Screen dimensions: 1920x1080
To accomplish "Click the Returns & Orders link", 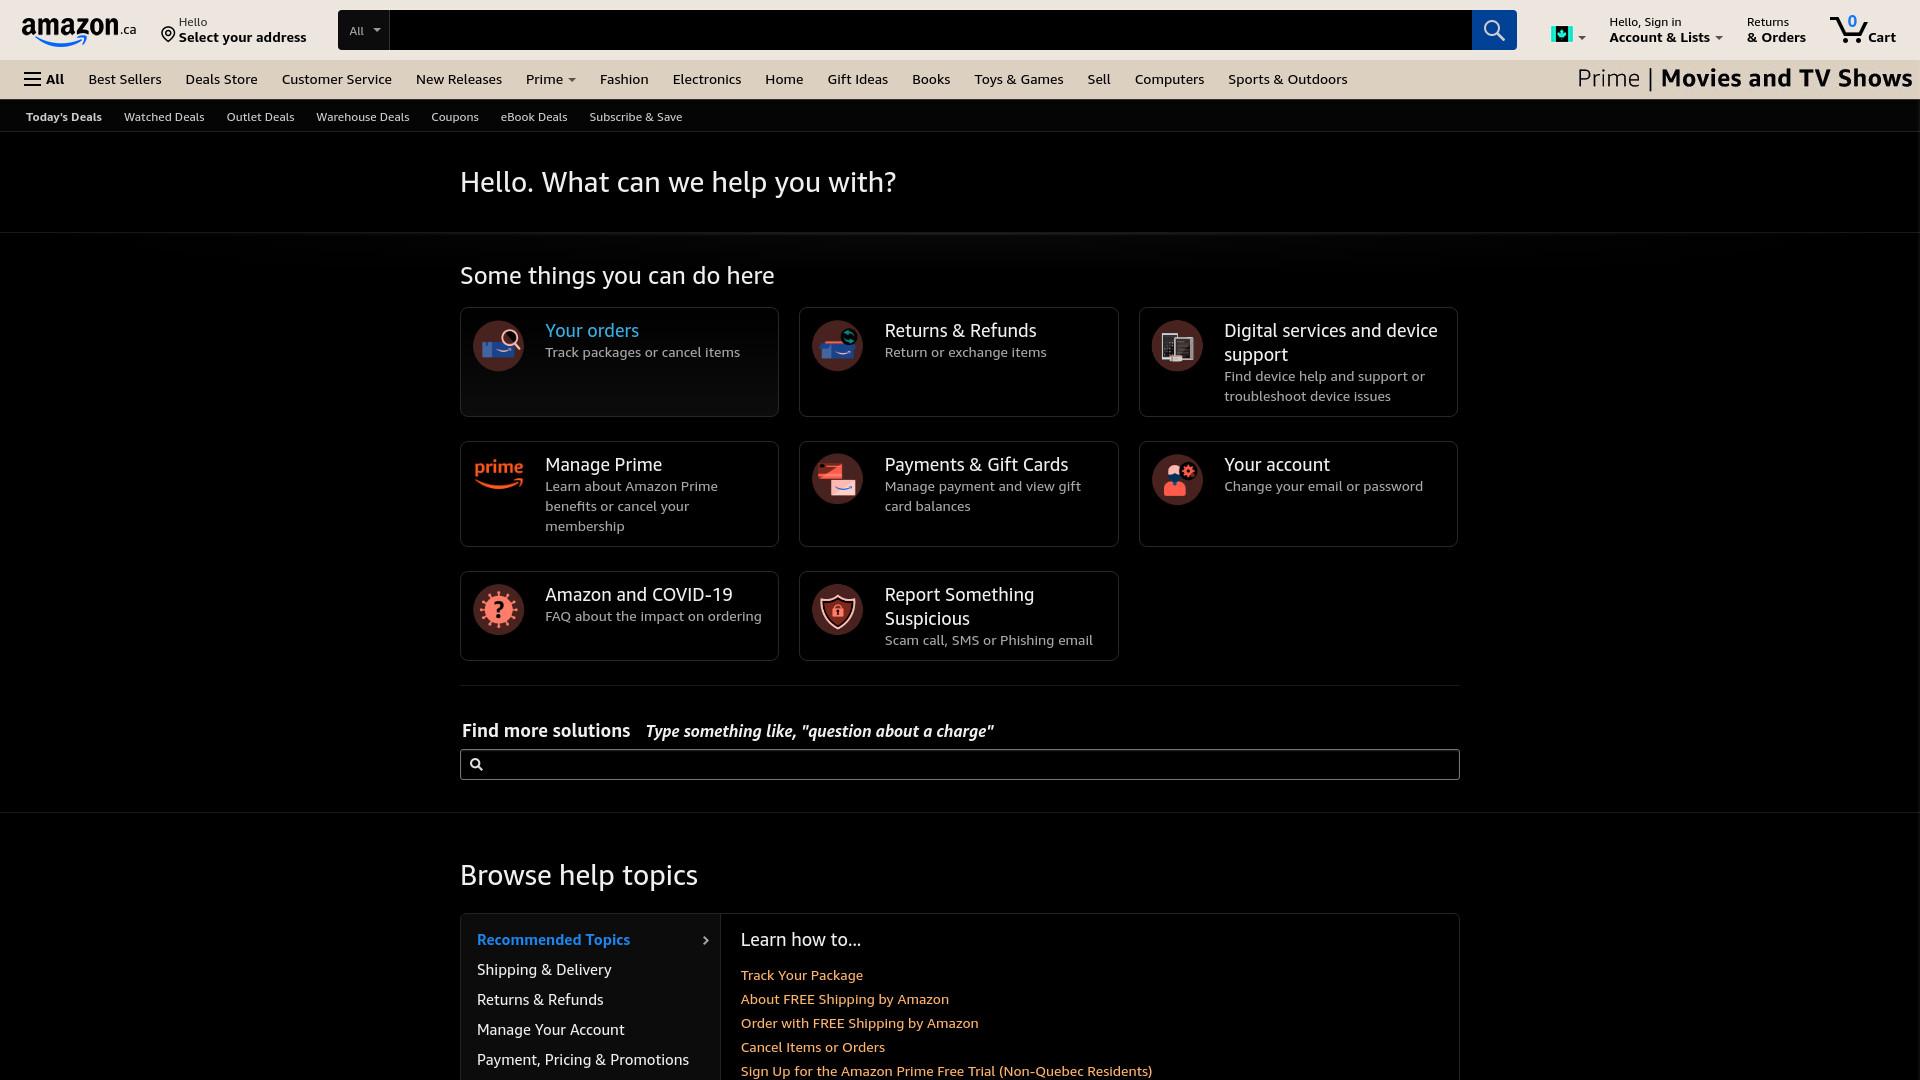I will 1776,30.
